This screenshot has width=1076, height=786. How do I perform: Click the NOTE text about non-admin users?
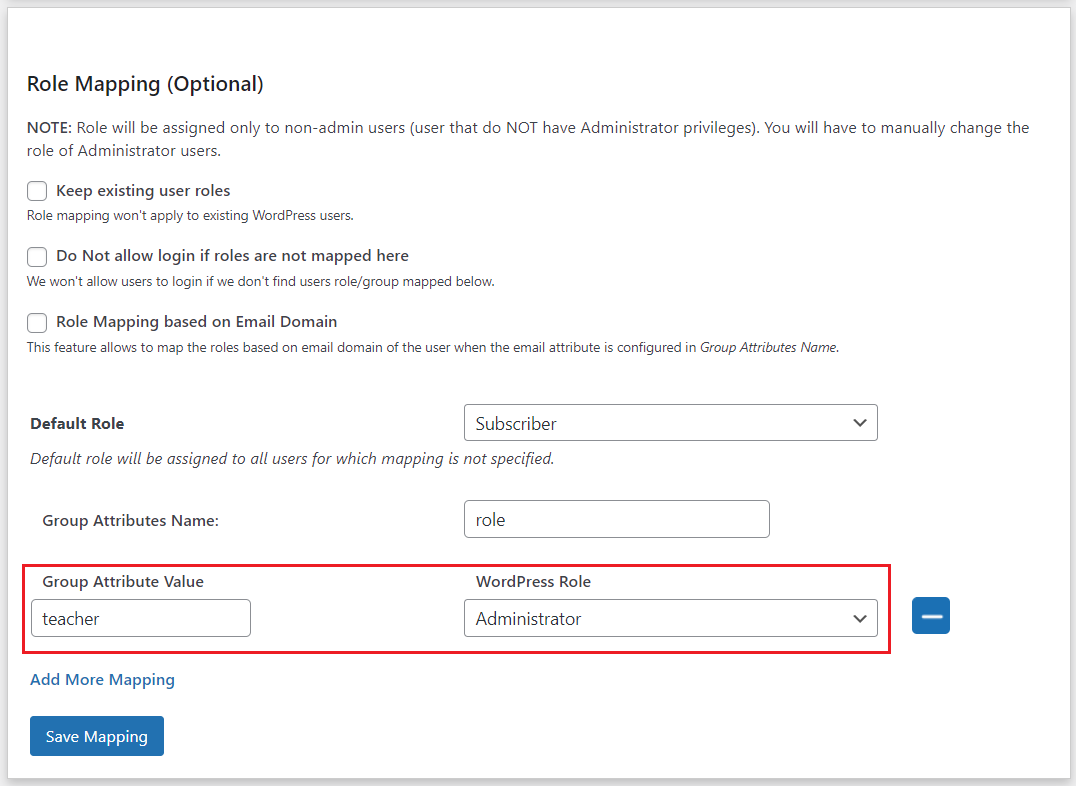pyautogui.click(x=528, y=139)
